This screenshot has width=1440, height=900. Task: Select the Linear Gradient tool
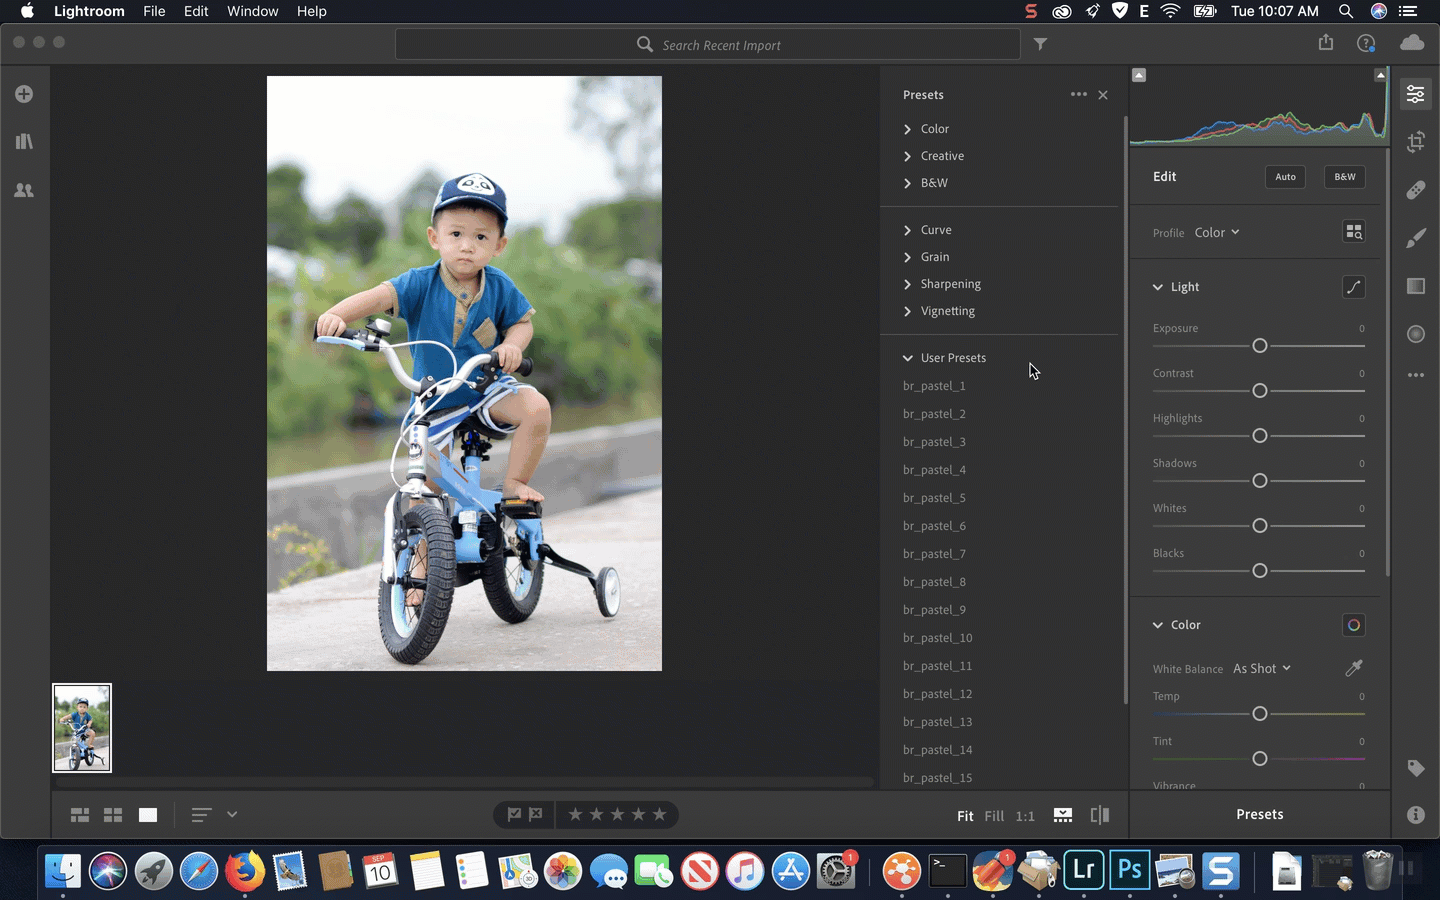click(1415, 286)
